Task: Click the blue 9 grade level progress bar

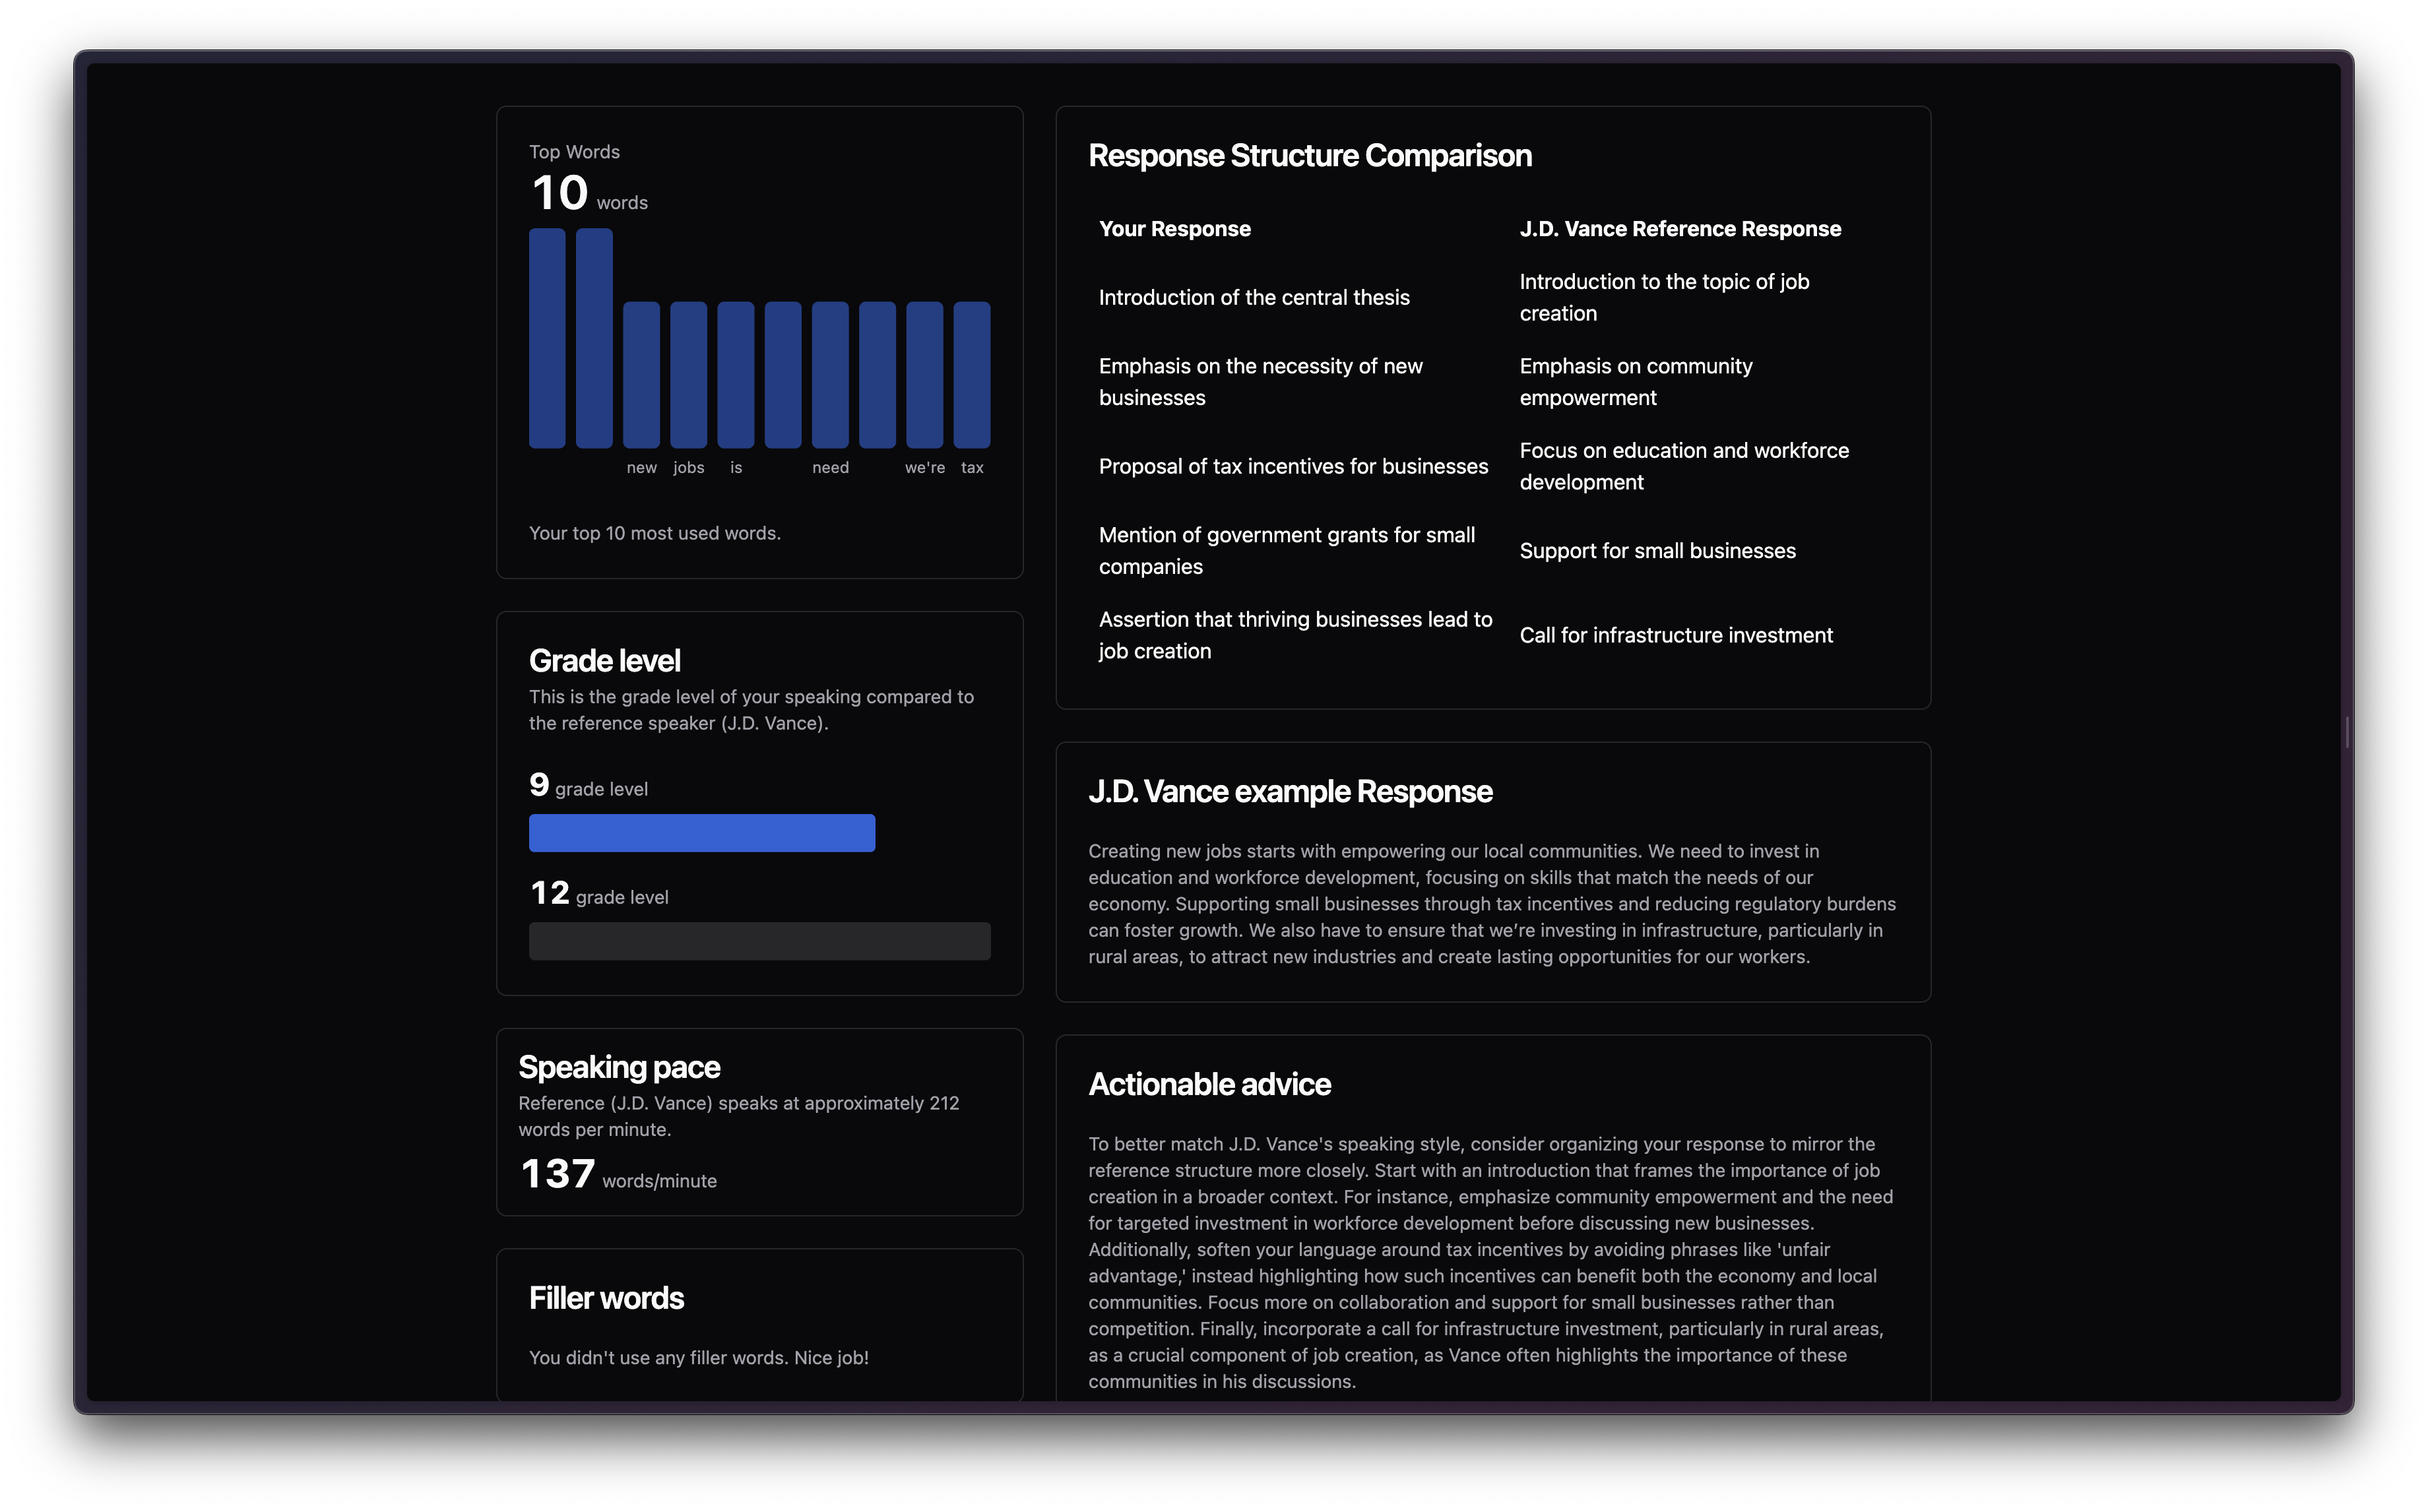Action: pyautogui.click(x=701, y=832)
